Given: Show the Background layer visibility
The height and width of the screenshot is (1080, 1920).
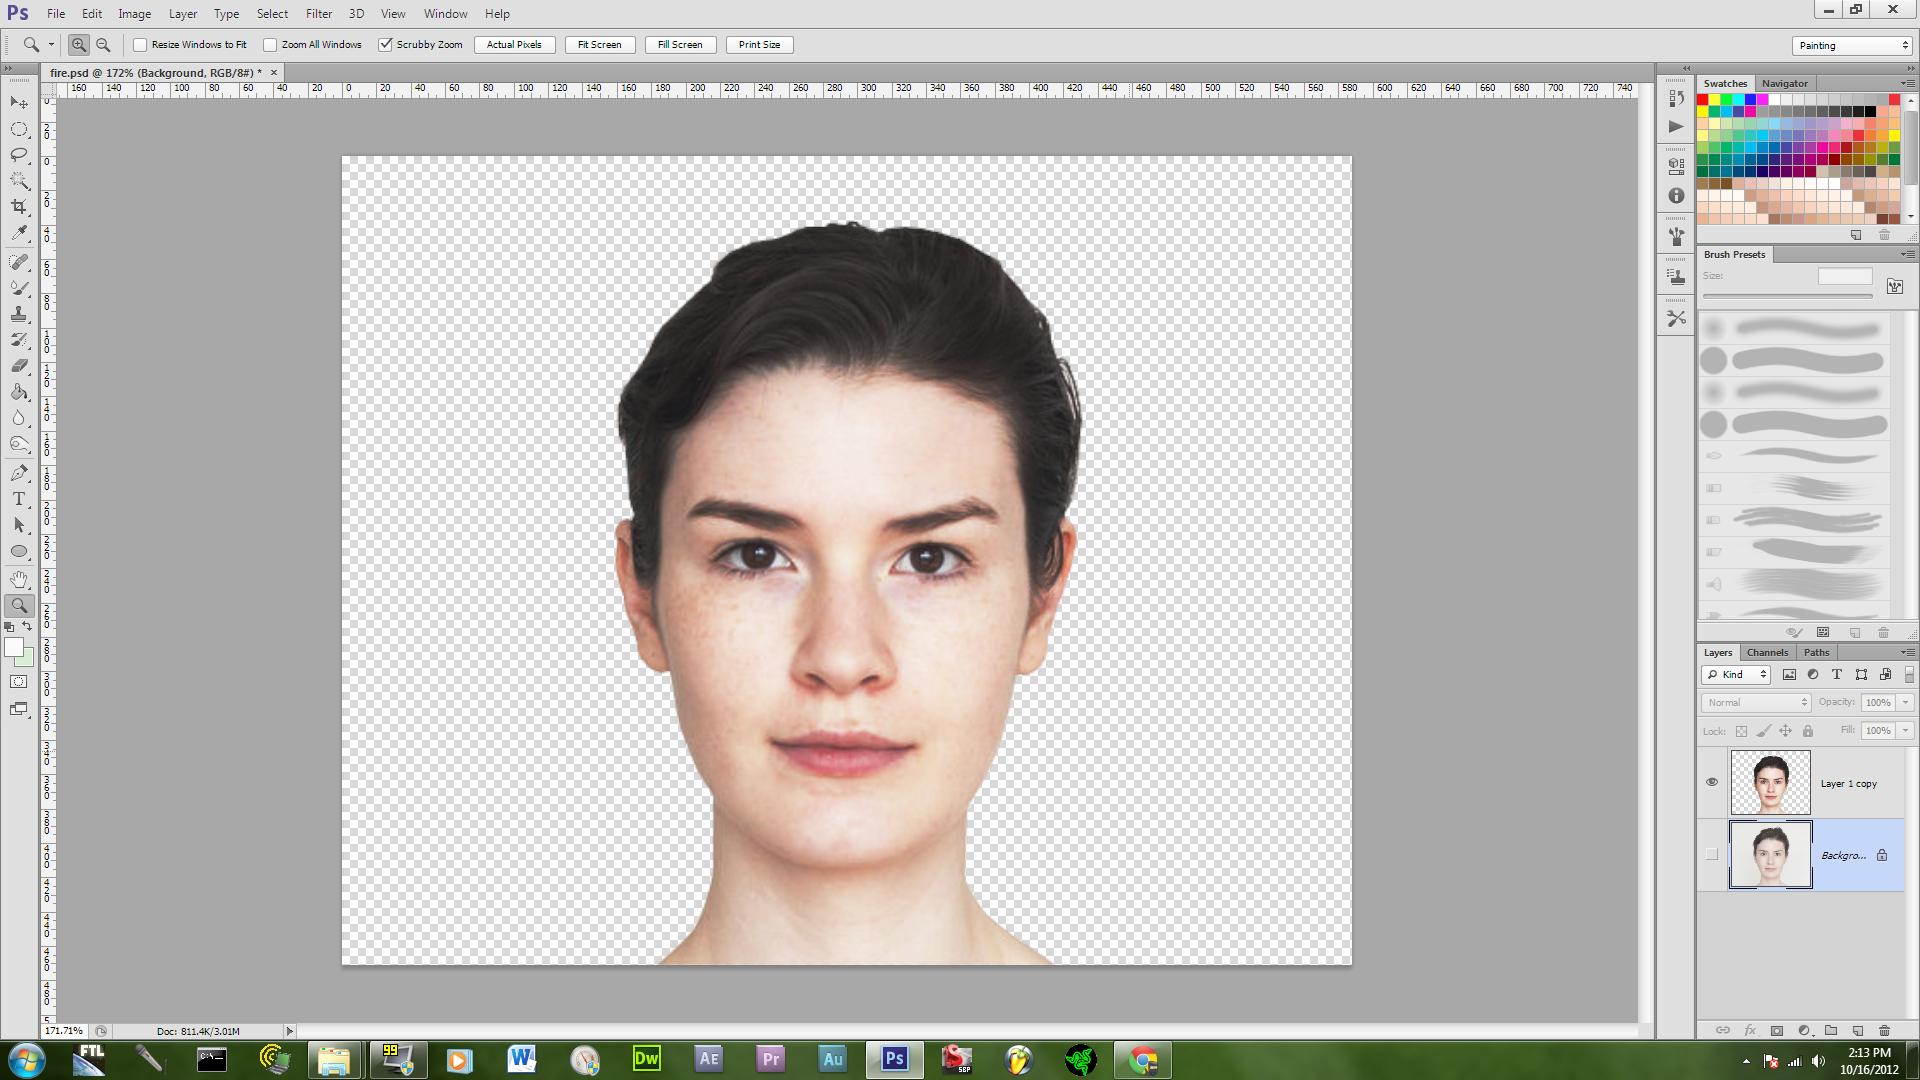Looking at the screenshot, I should pos(1711,854).
